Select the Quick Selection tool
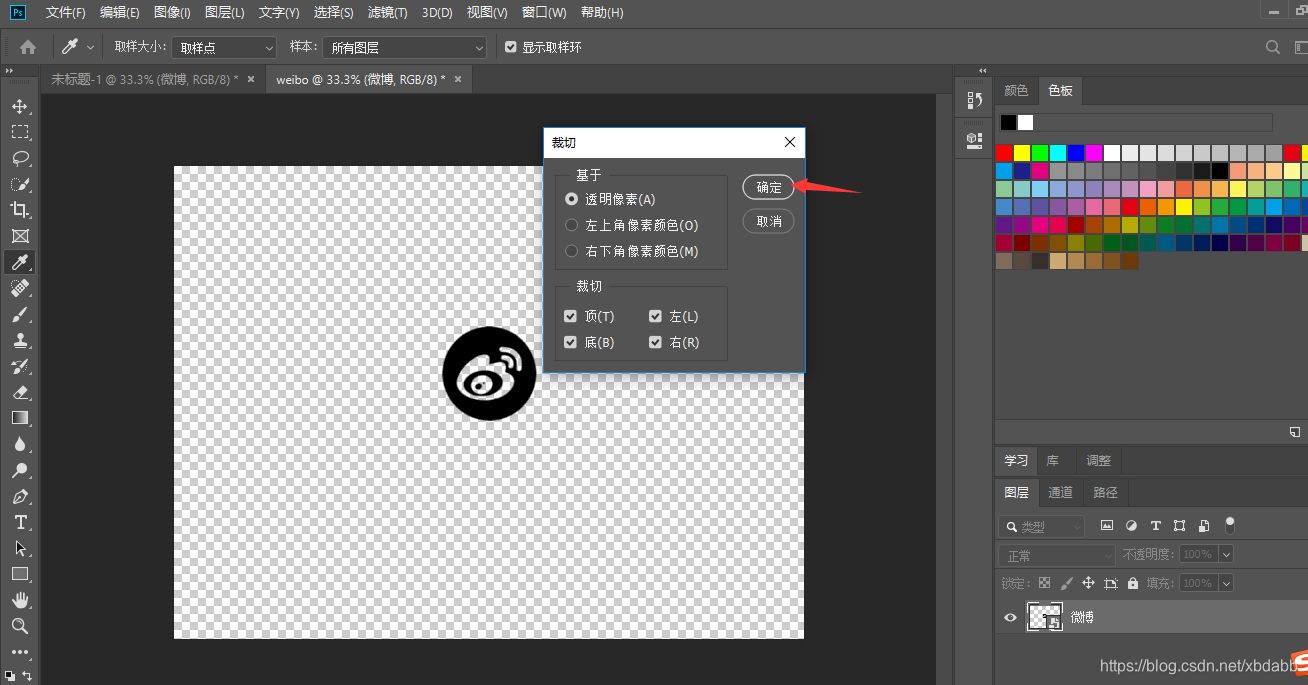The width and height of the screenshot is (1308, 685). click(x=20, y=184)
